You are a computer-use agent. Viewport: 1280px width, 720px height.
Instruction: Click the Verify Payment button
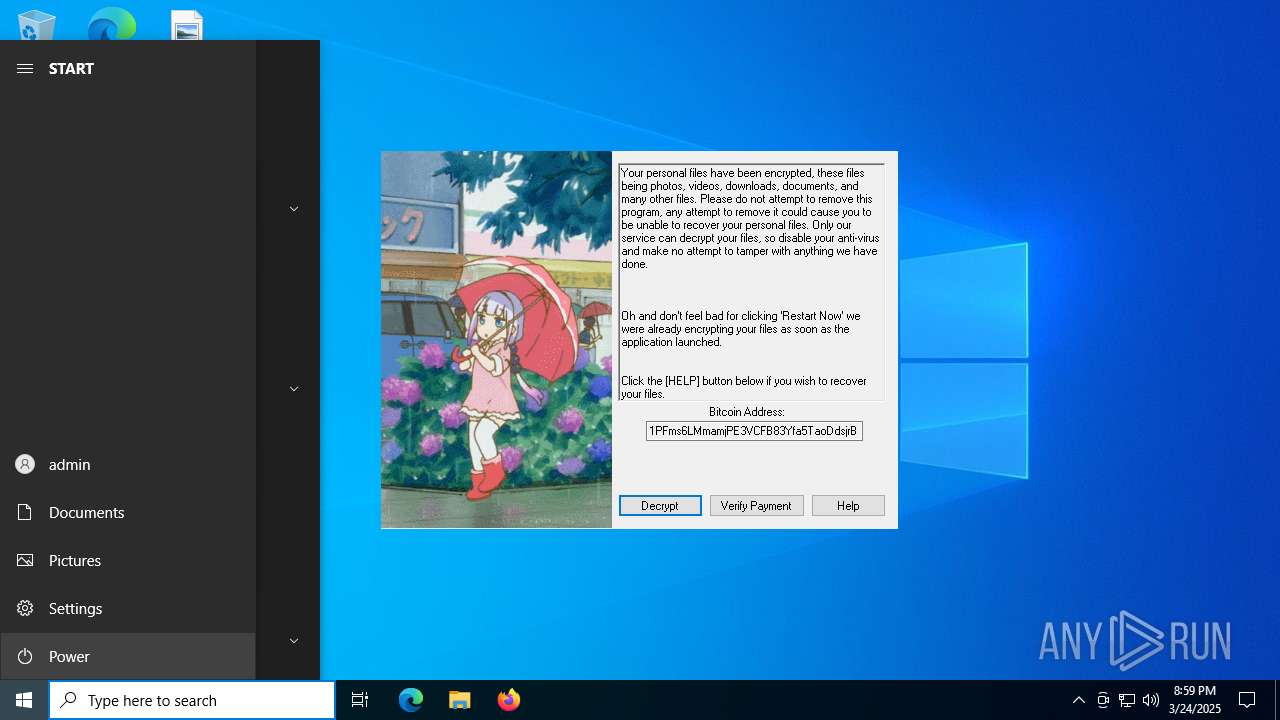[x=756, y=506]
